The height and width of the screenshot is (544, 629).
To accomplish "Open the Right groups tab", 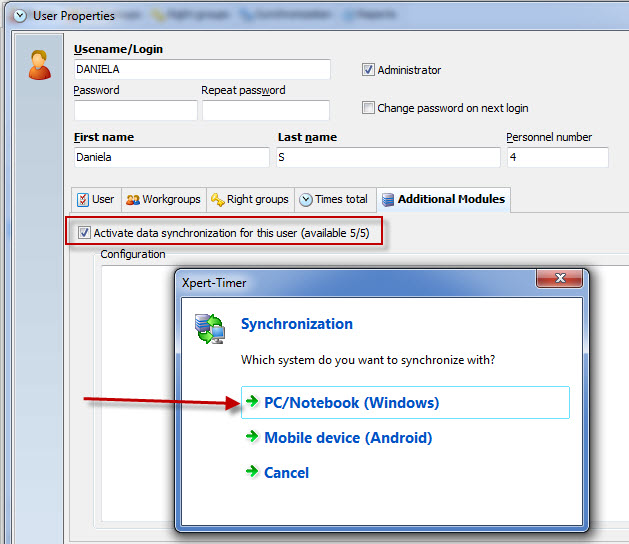I will (x=250, y=199).
